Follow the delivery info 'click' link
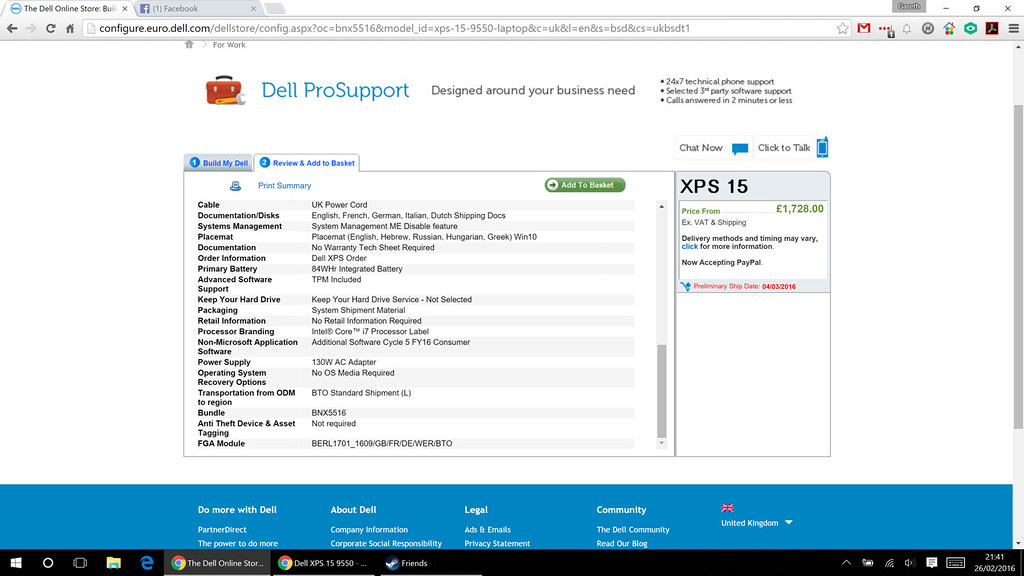1024x576 pixels. point(690,246)
